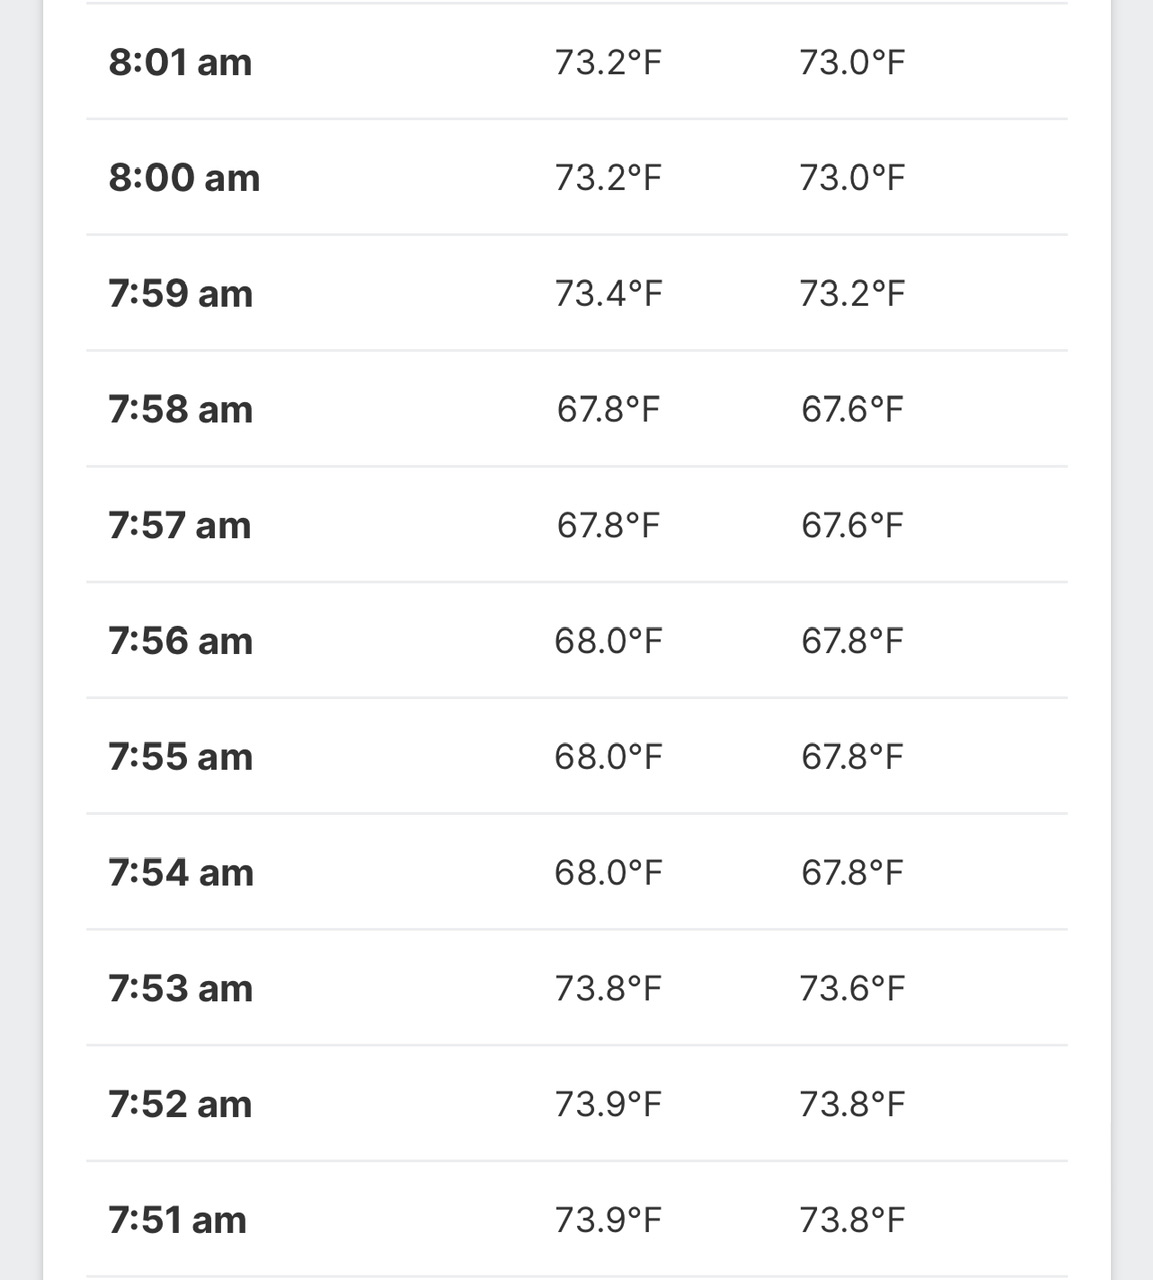Select the 7:58 am row label

180,410
